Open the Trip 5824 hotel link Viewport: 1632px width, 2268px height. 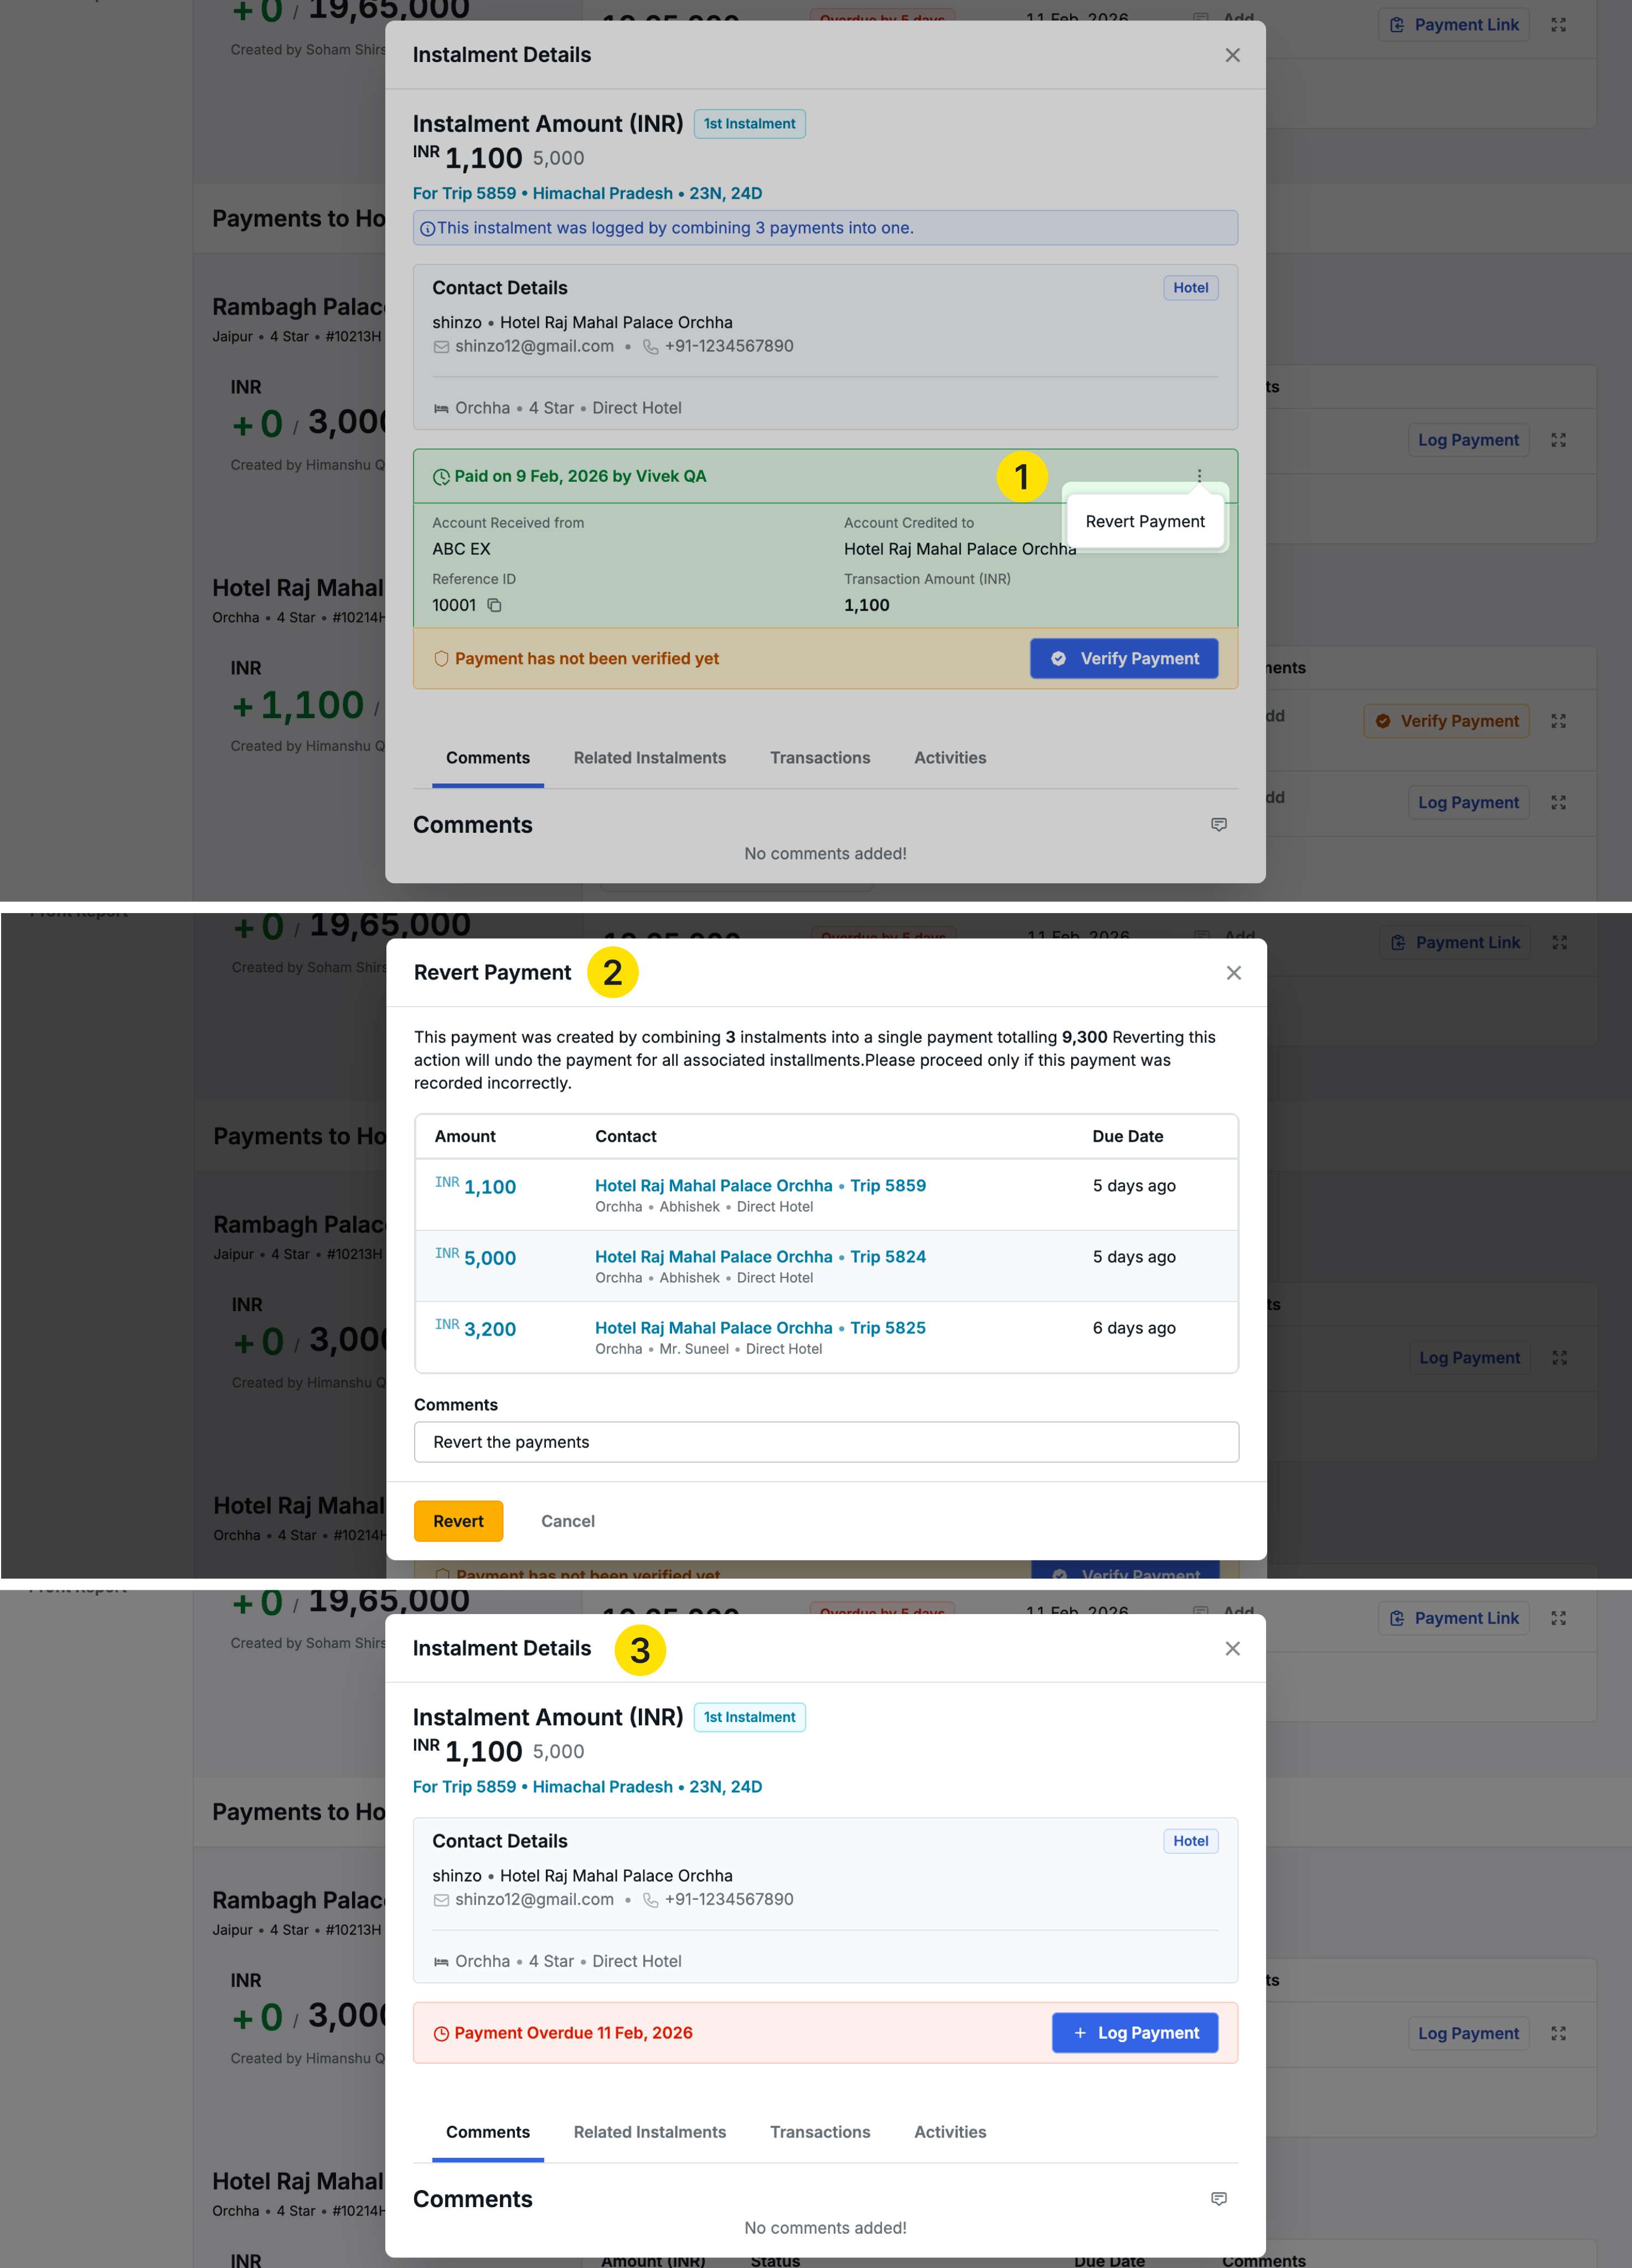[x=760, y=1257]
